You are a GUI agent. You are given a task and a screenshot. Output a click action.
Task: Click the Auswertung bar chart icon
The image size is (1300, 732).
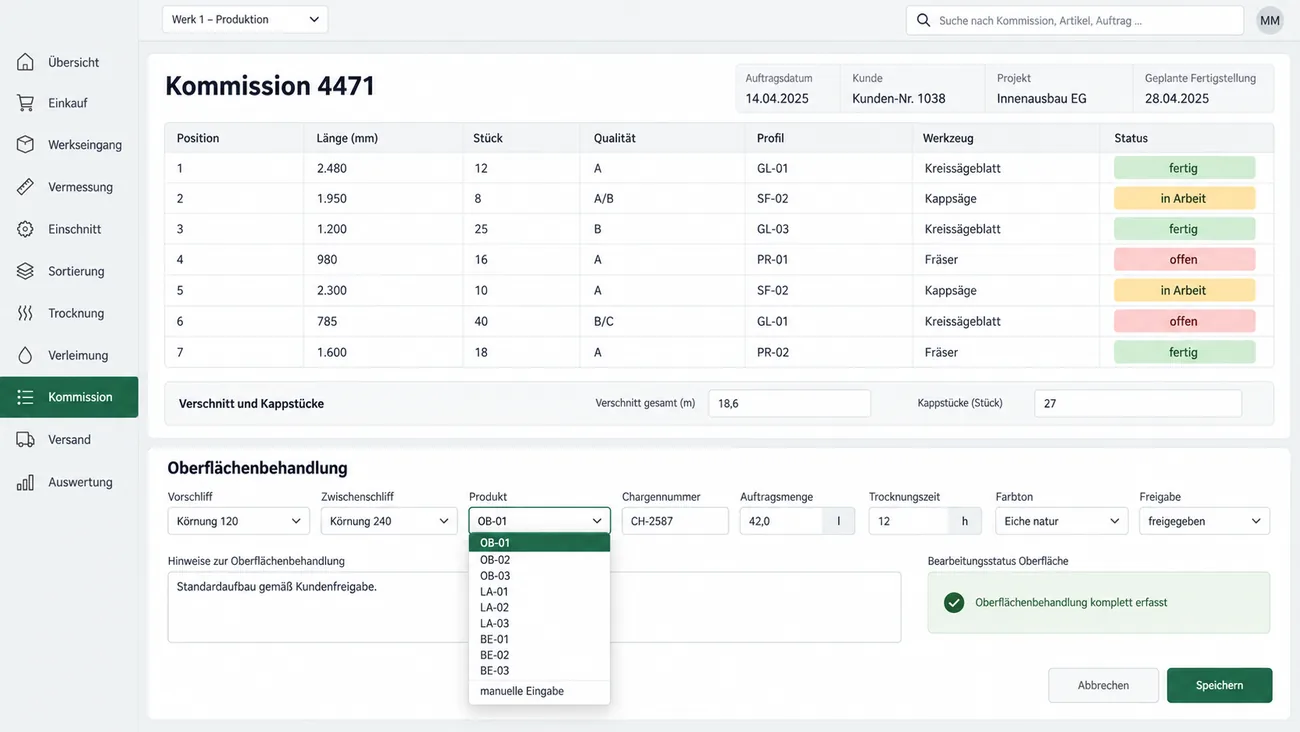[x=25, y=482]
